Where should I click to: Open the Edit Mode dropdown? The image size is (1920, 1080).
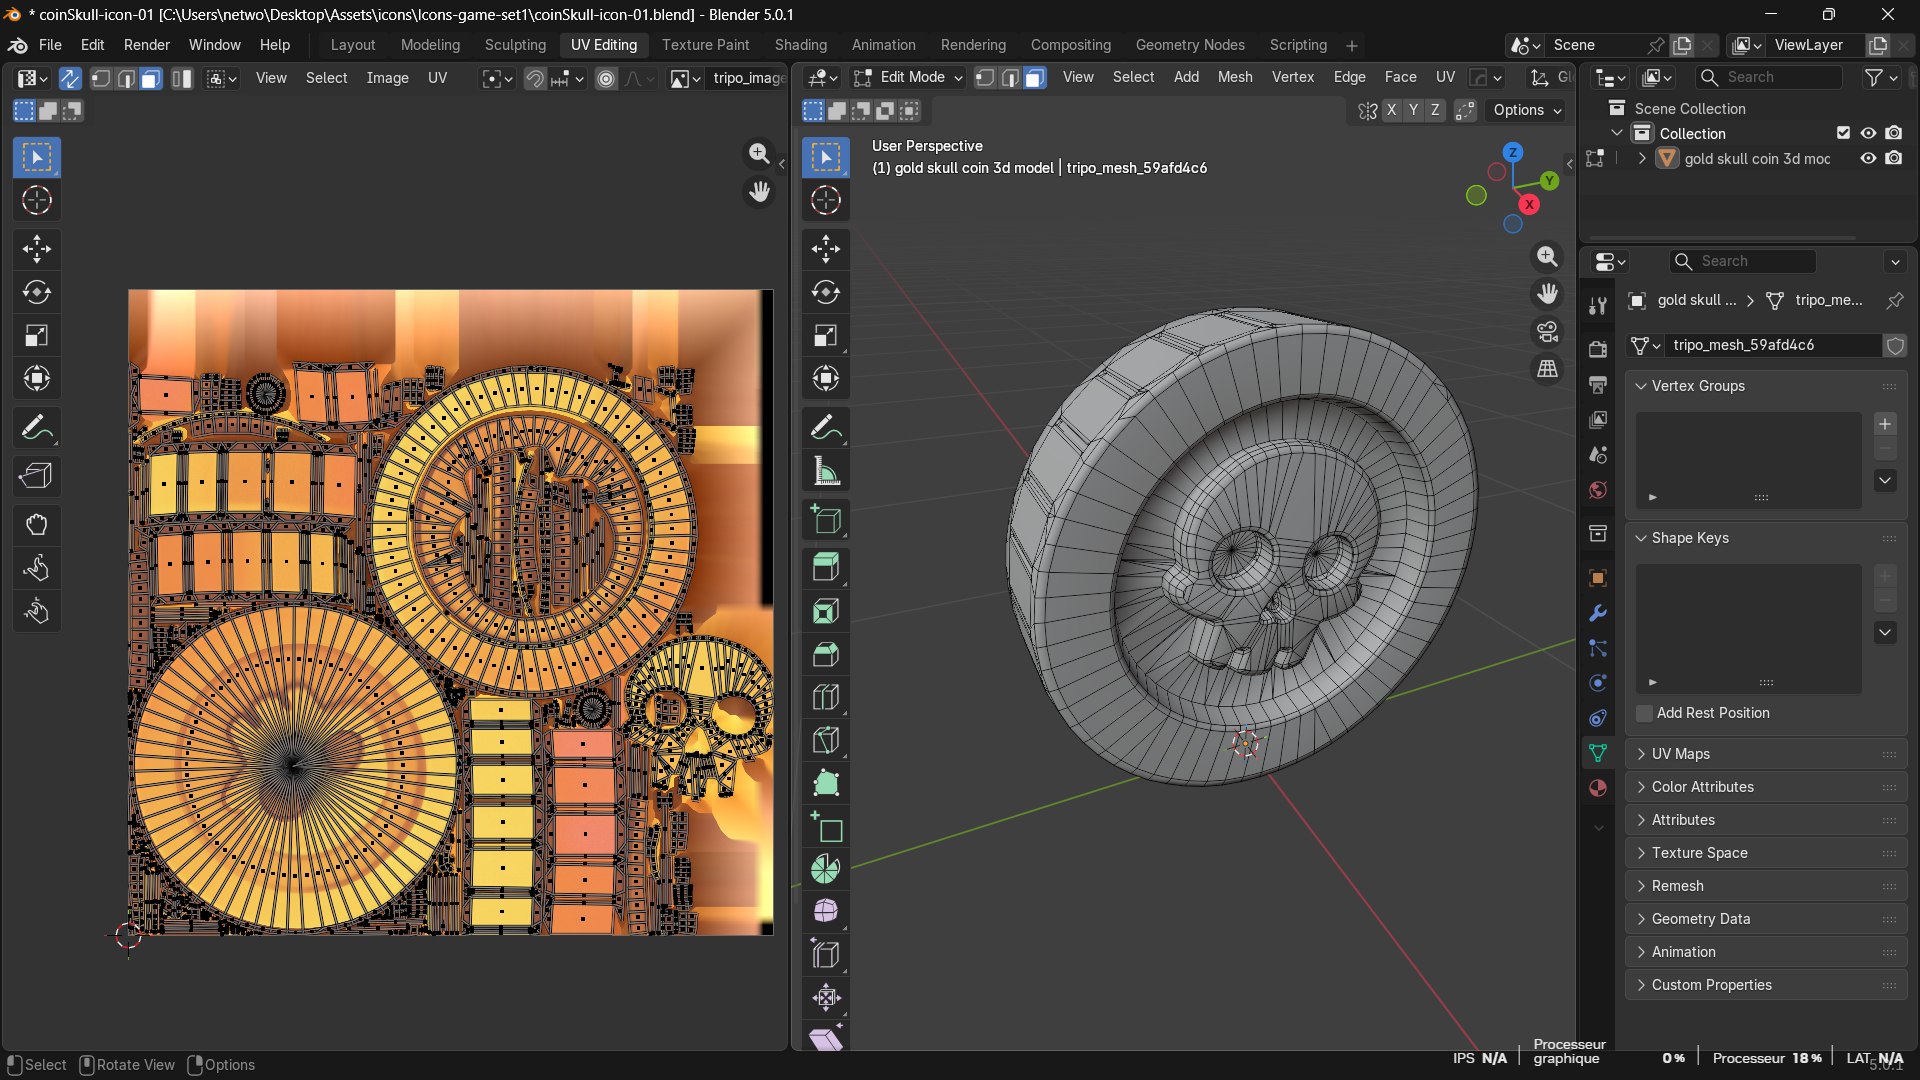908,77
